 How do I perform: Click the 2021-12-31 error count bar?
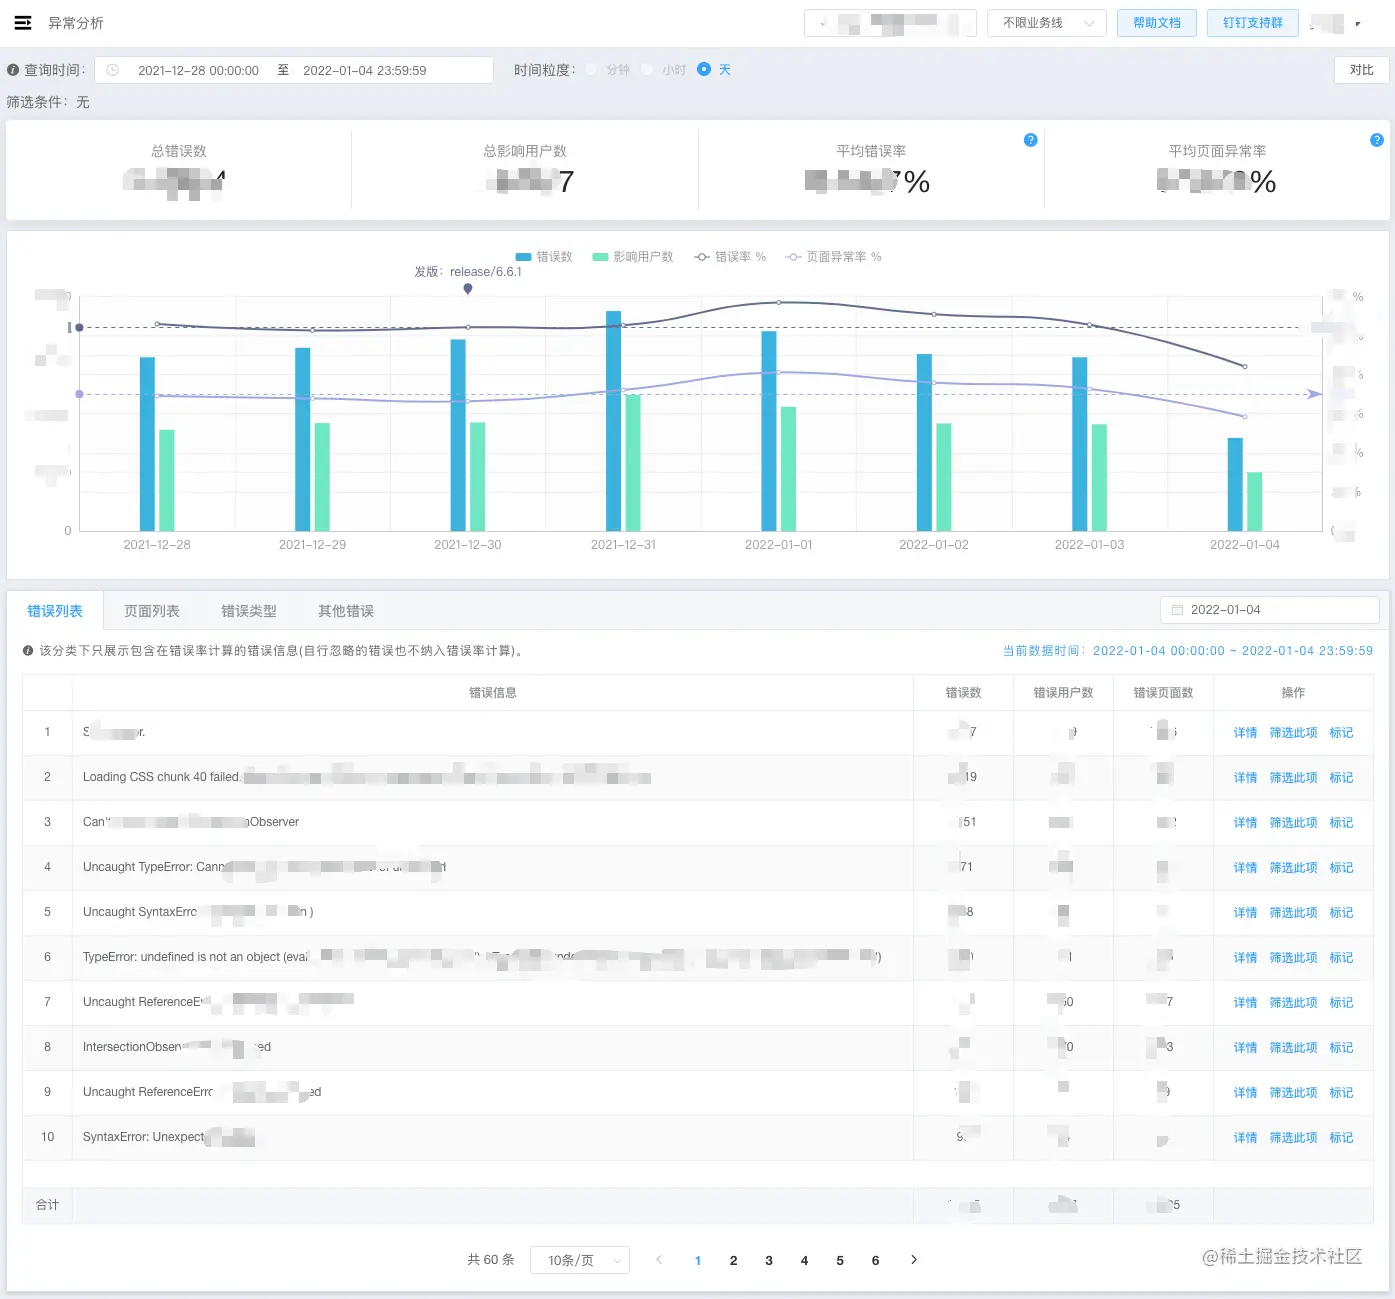point(613,421)
